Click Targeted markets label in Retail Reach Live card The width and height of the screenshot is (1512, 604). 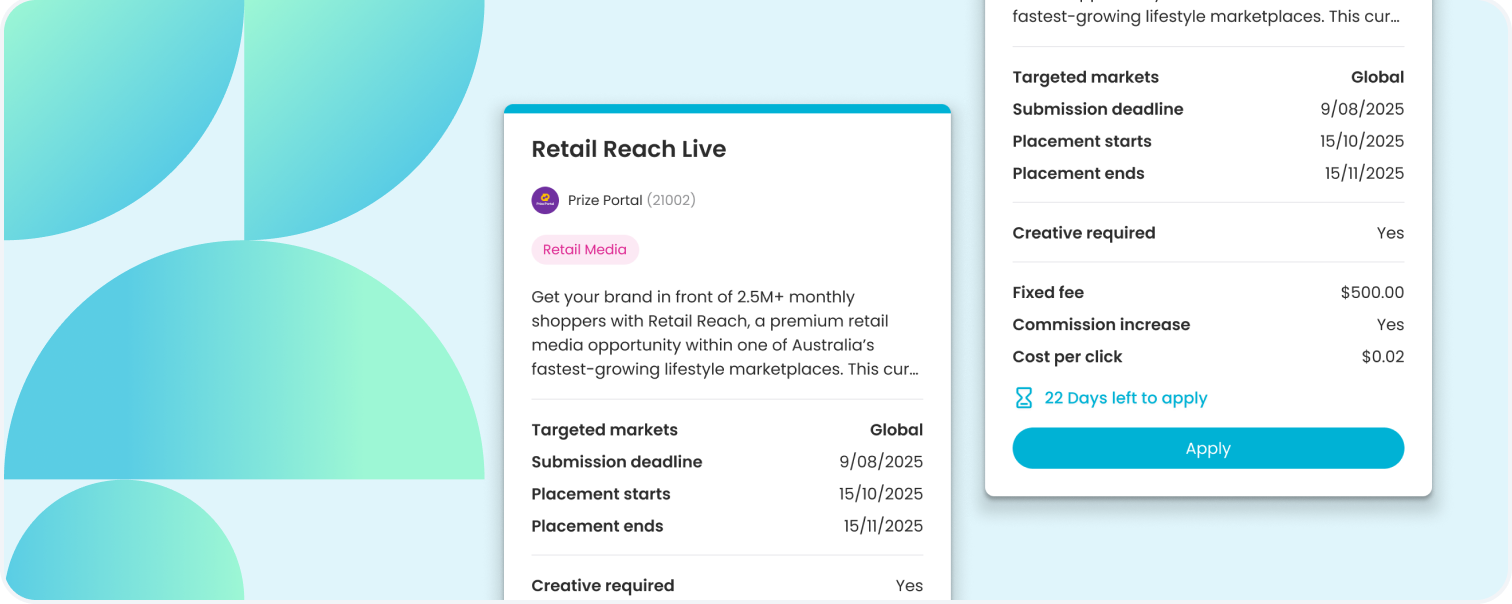[x=604, y=430]
